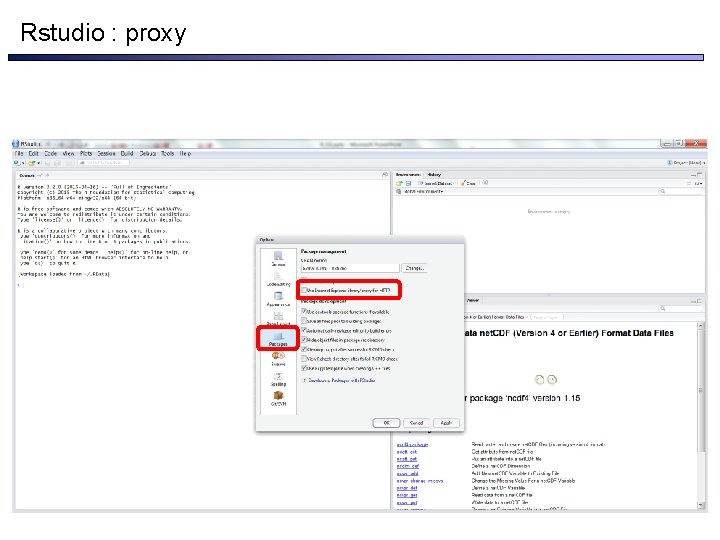Open the Build menu

127,153
